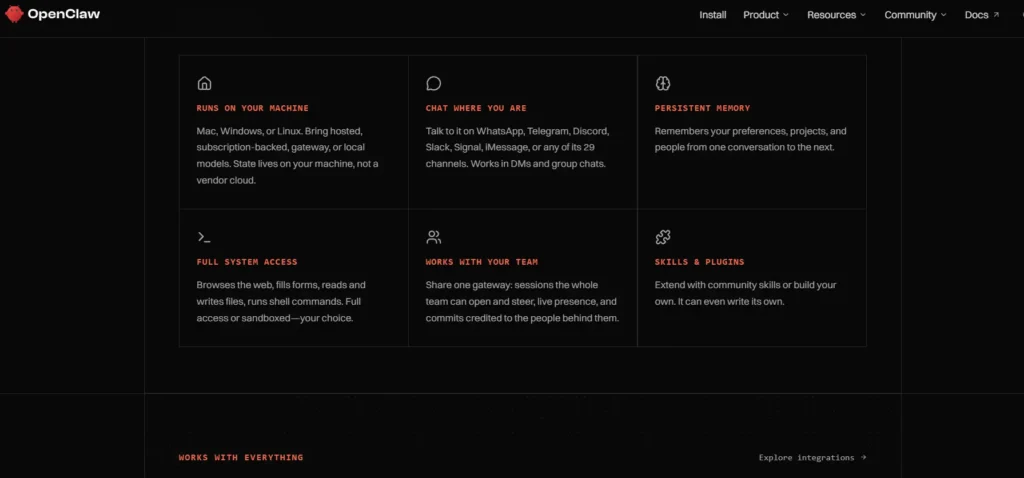
Task: Click the house icon above Runs On Your Machine
Action: pyautogui.click(x=204, y=84)
